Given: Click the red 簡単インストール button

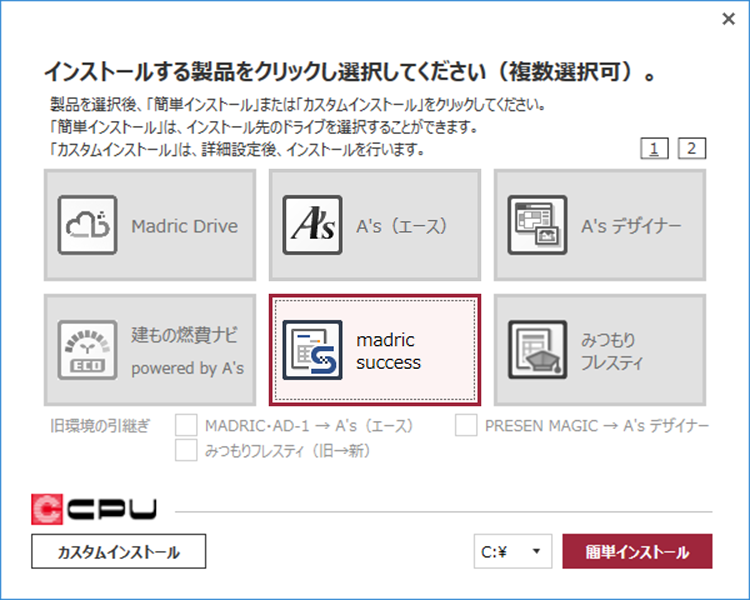Looking at the screenshot, I should pos(637,551).
